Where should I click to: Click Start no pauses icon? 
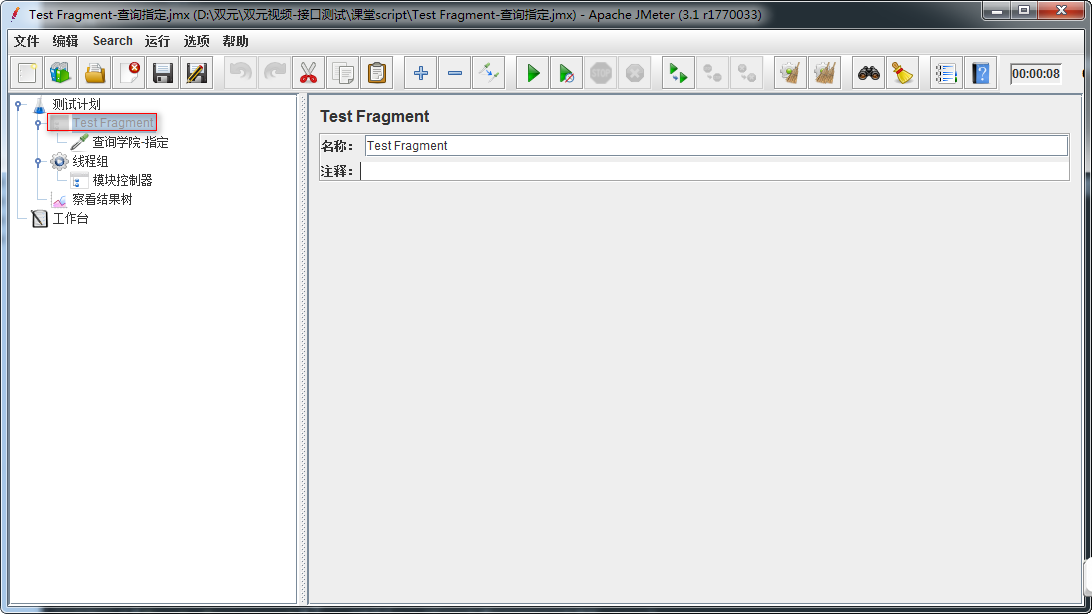coord(567,73)
